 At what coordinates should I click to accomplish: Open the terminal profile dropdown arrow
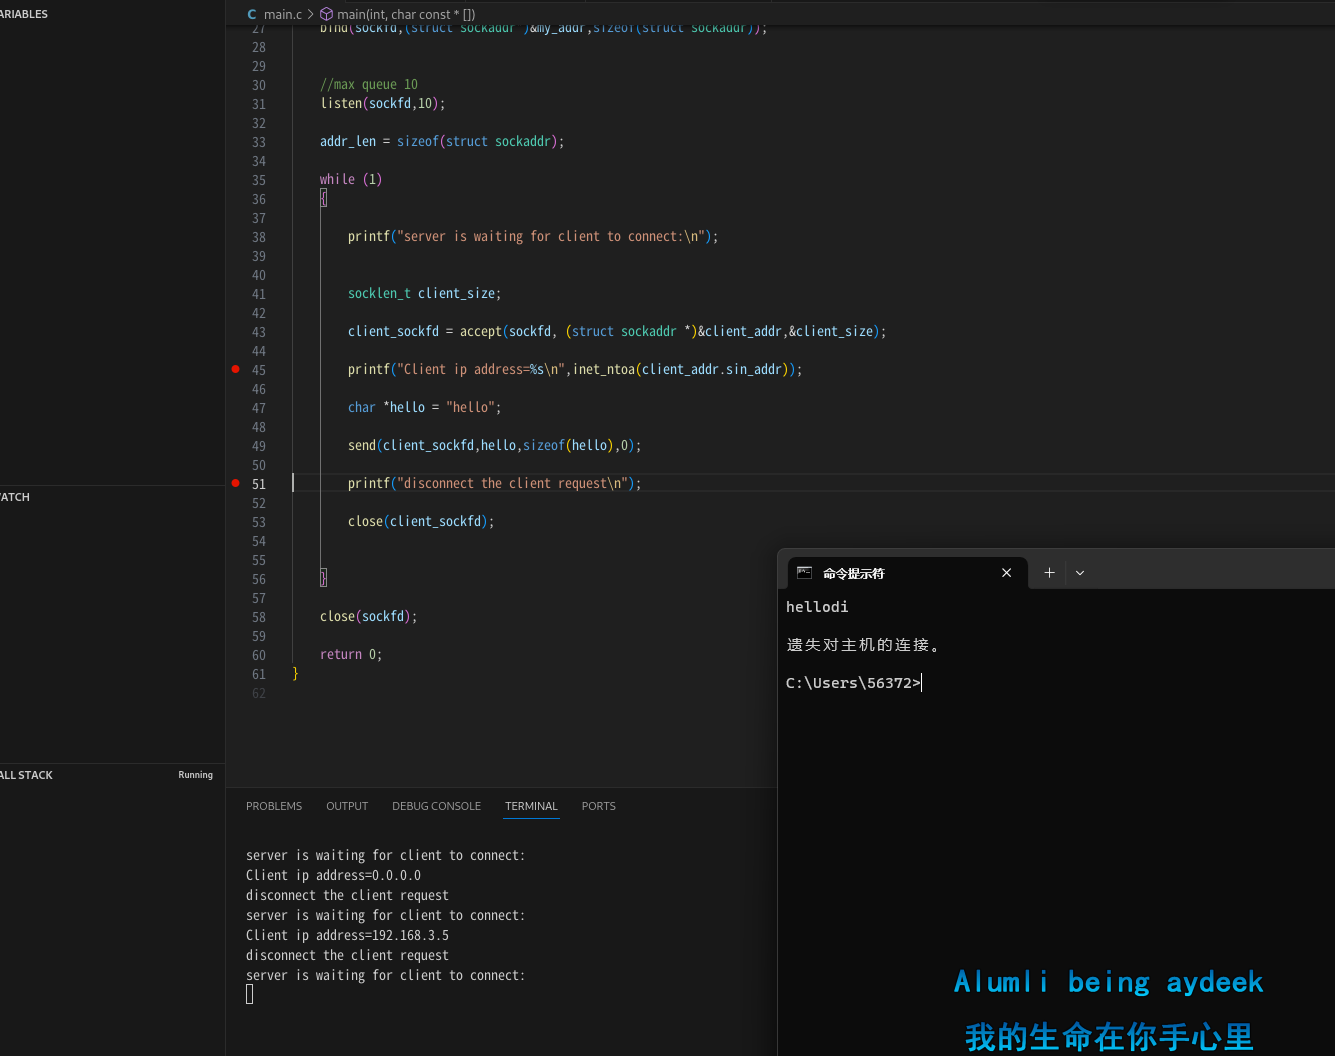click(x=1080, y=573)
